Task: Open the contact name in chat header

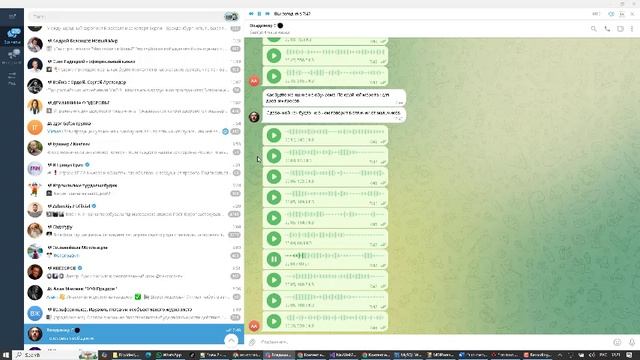Action: 266,25
